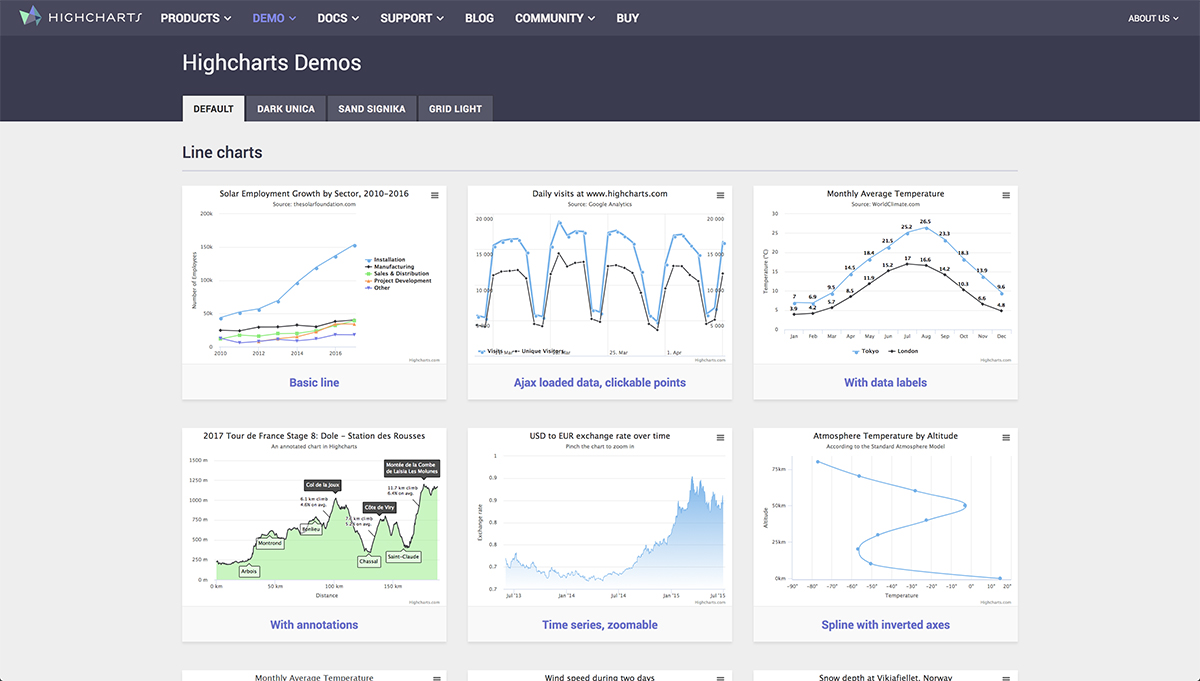The image size is (1200, 681).
Task: Click the Atmosphere Temperature by Altitude chart thumbnail
Action: coord(886,518)
